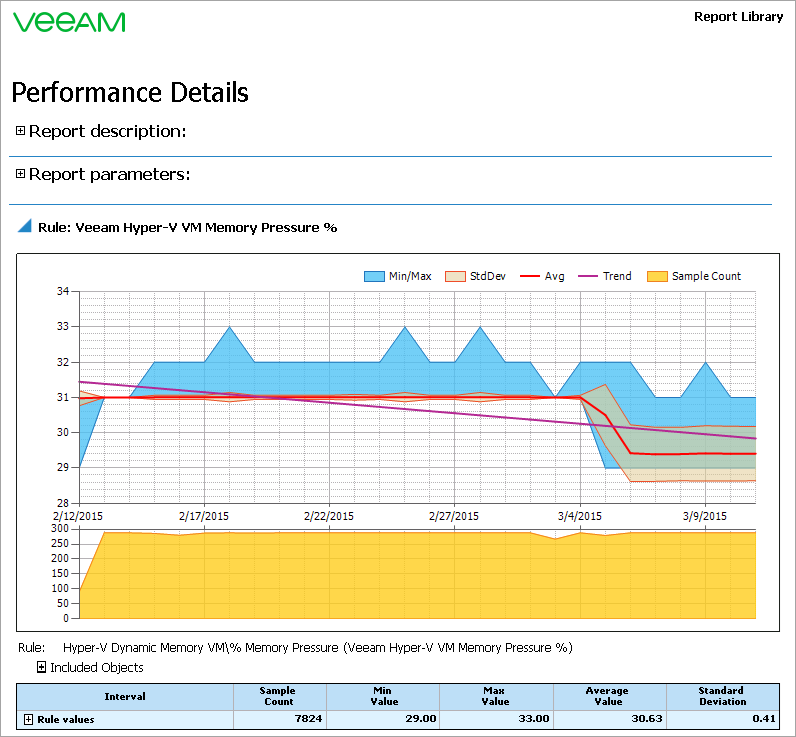Click the Sample Count yellow legend swatch
The height and width of the screenshot is (737, 796).
point(657,277)
